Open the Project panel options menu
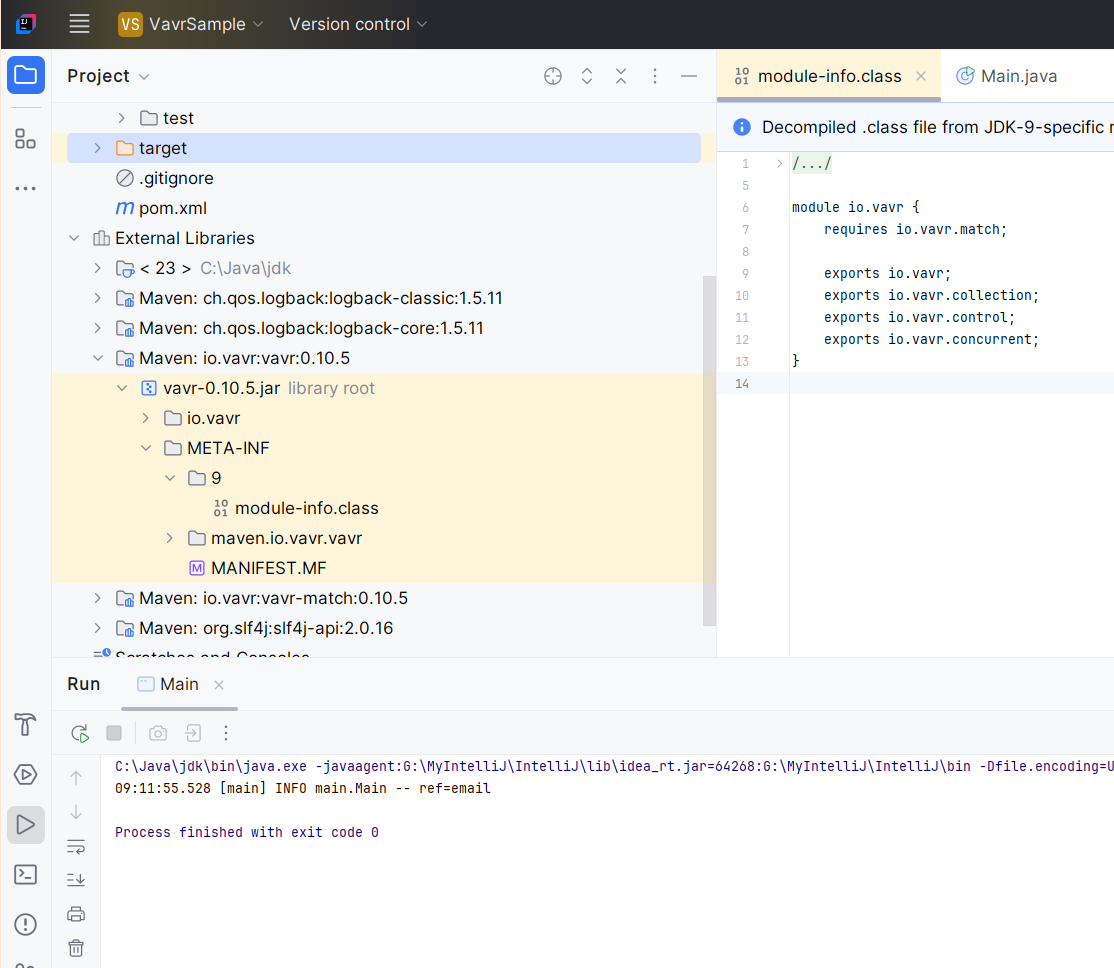1114x968 pixels. 655,76
